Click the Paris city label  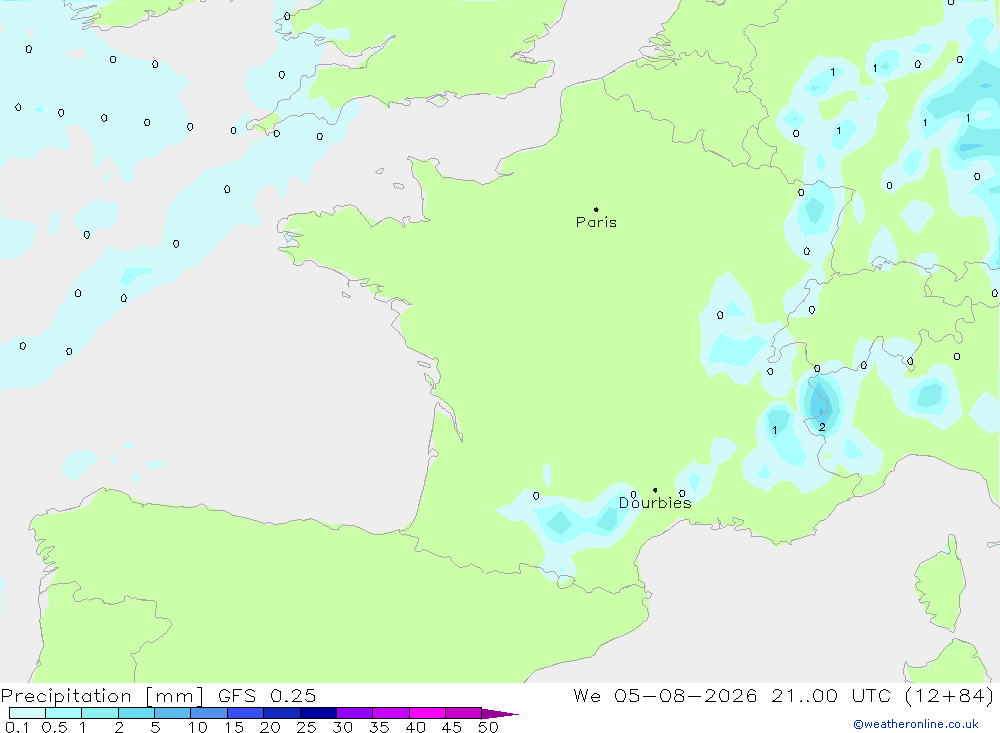point(596,222)
